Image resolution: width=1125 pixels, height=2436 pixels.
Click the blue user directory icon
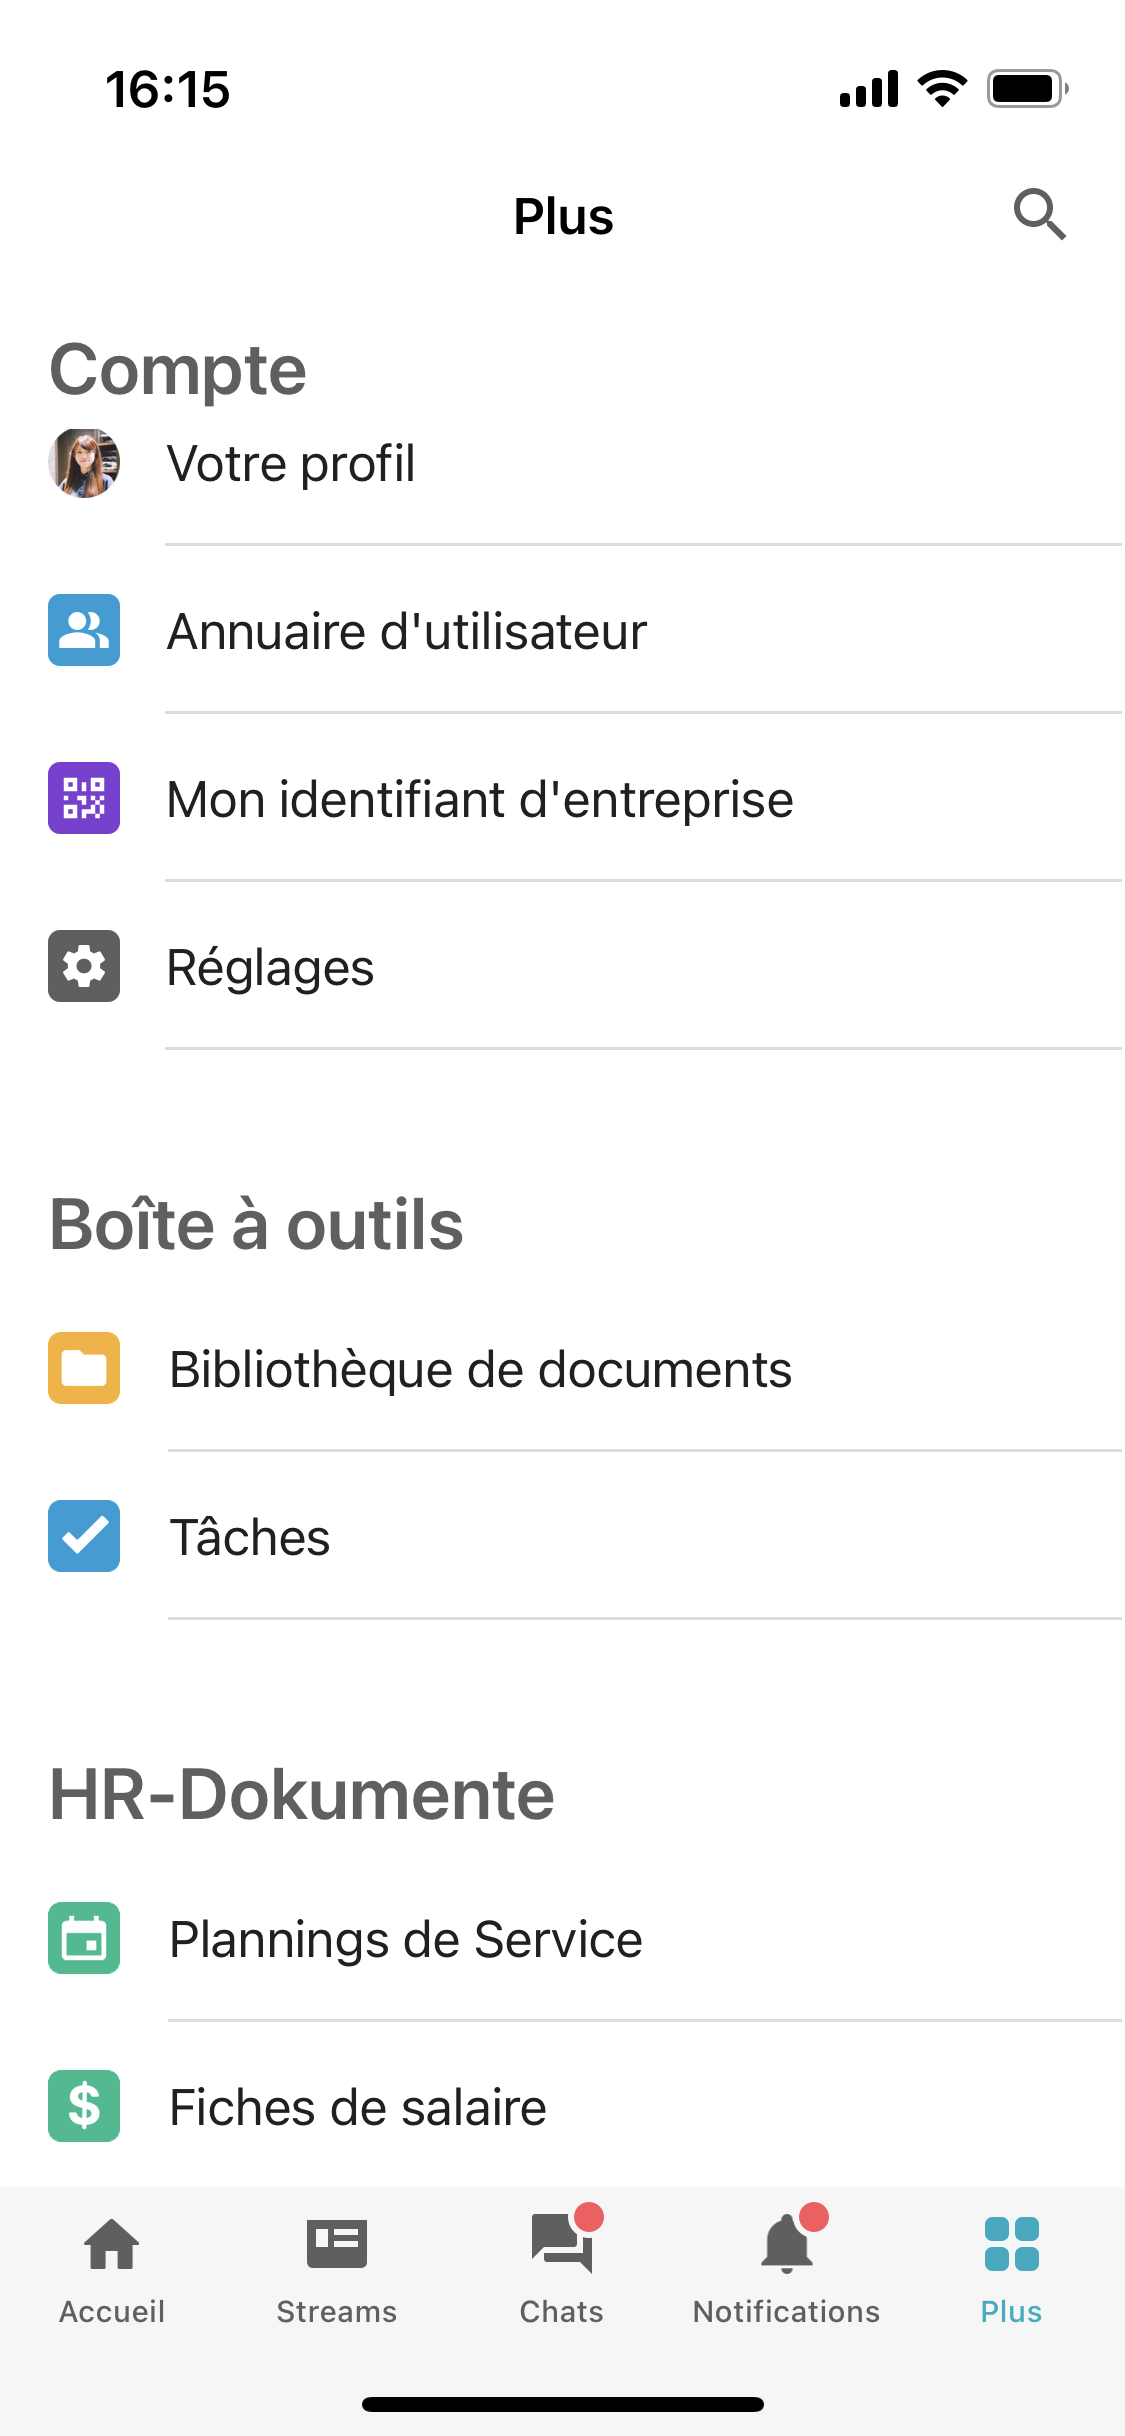84,630
